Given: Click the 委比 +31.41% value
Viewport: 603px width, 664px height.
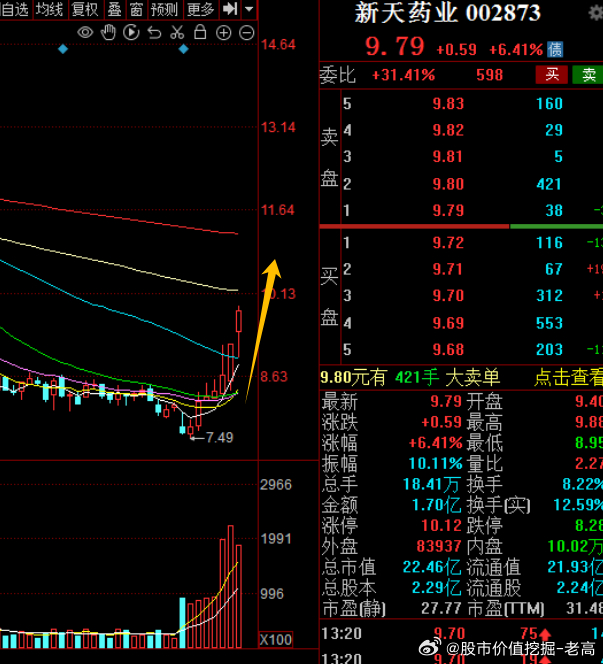Looking at the screenshot, I should (403, 75).
